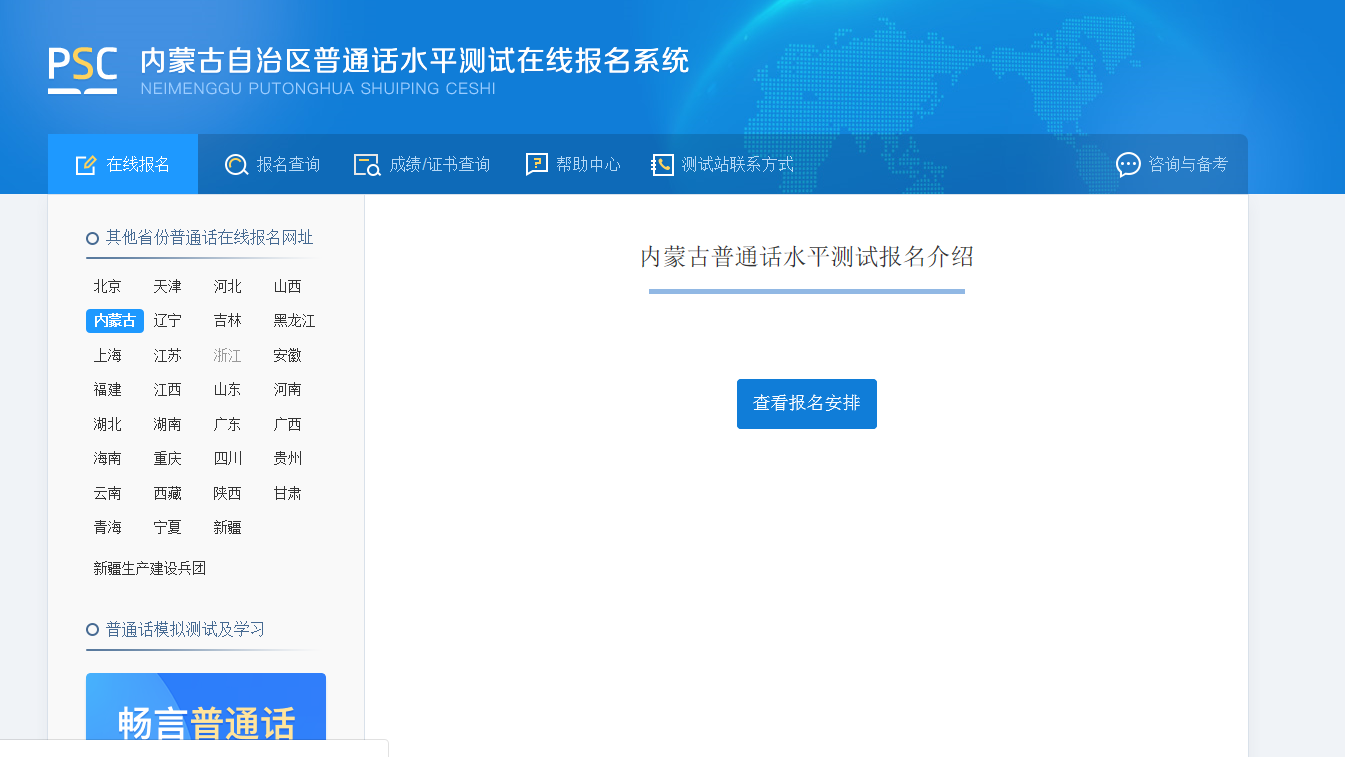Select province link 宁夏
The image size is (1345, 757).
[168, 528]
